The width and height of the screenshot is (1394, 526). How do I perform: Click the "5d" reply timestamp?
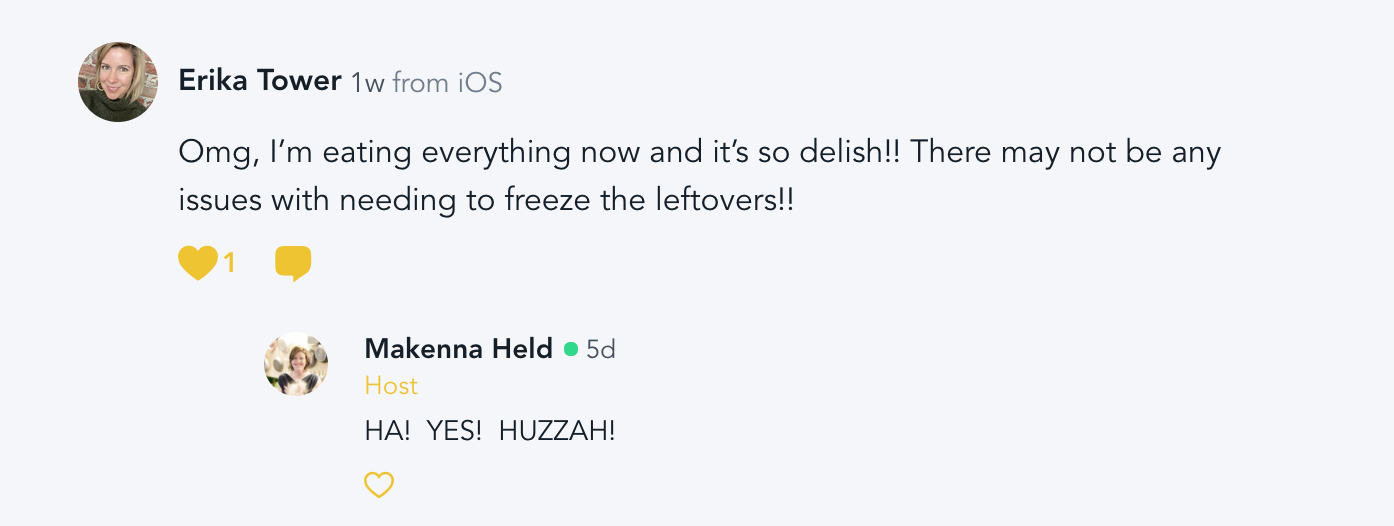[x=601, y=349]
